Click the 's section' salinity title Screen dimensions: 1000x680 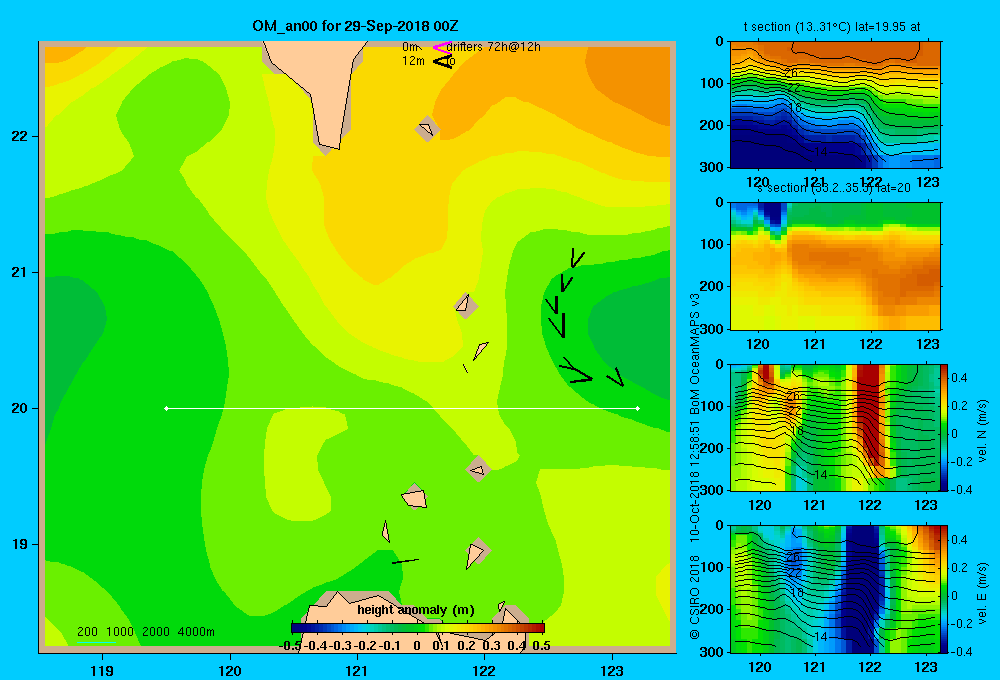pyautogui.click(x=833, y=188)
